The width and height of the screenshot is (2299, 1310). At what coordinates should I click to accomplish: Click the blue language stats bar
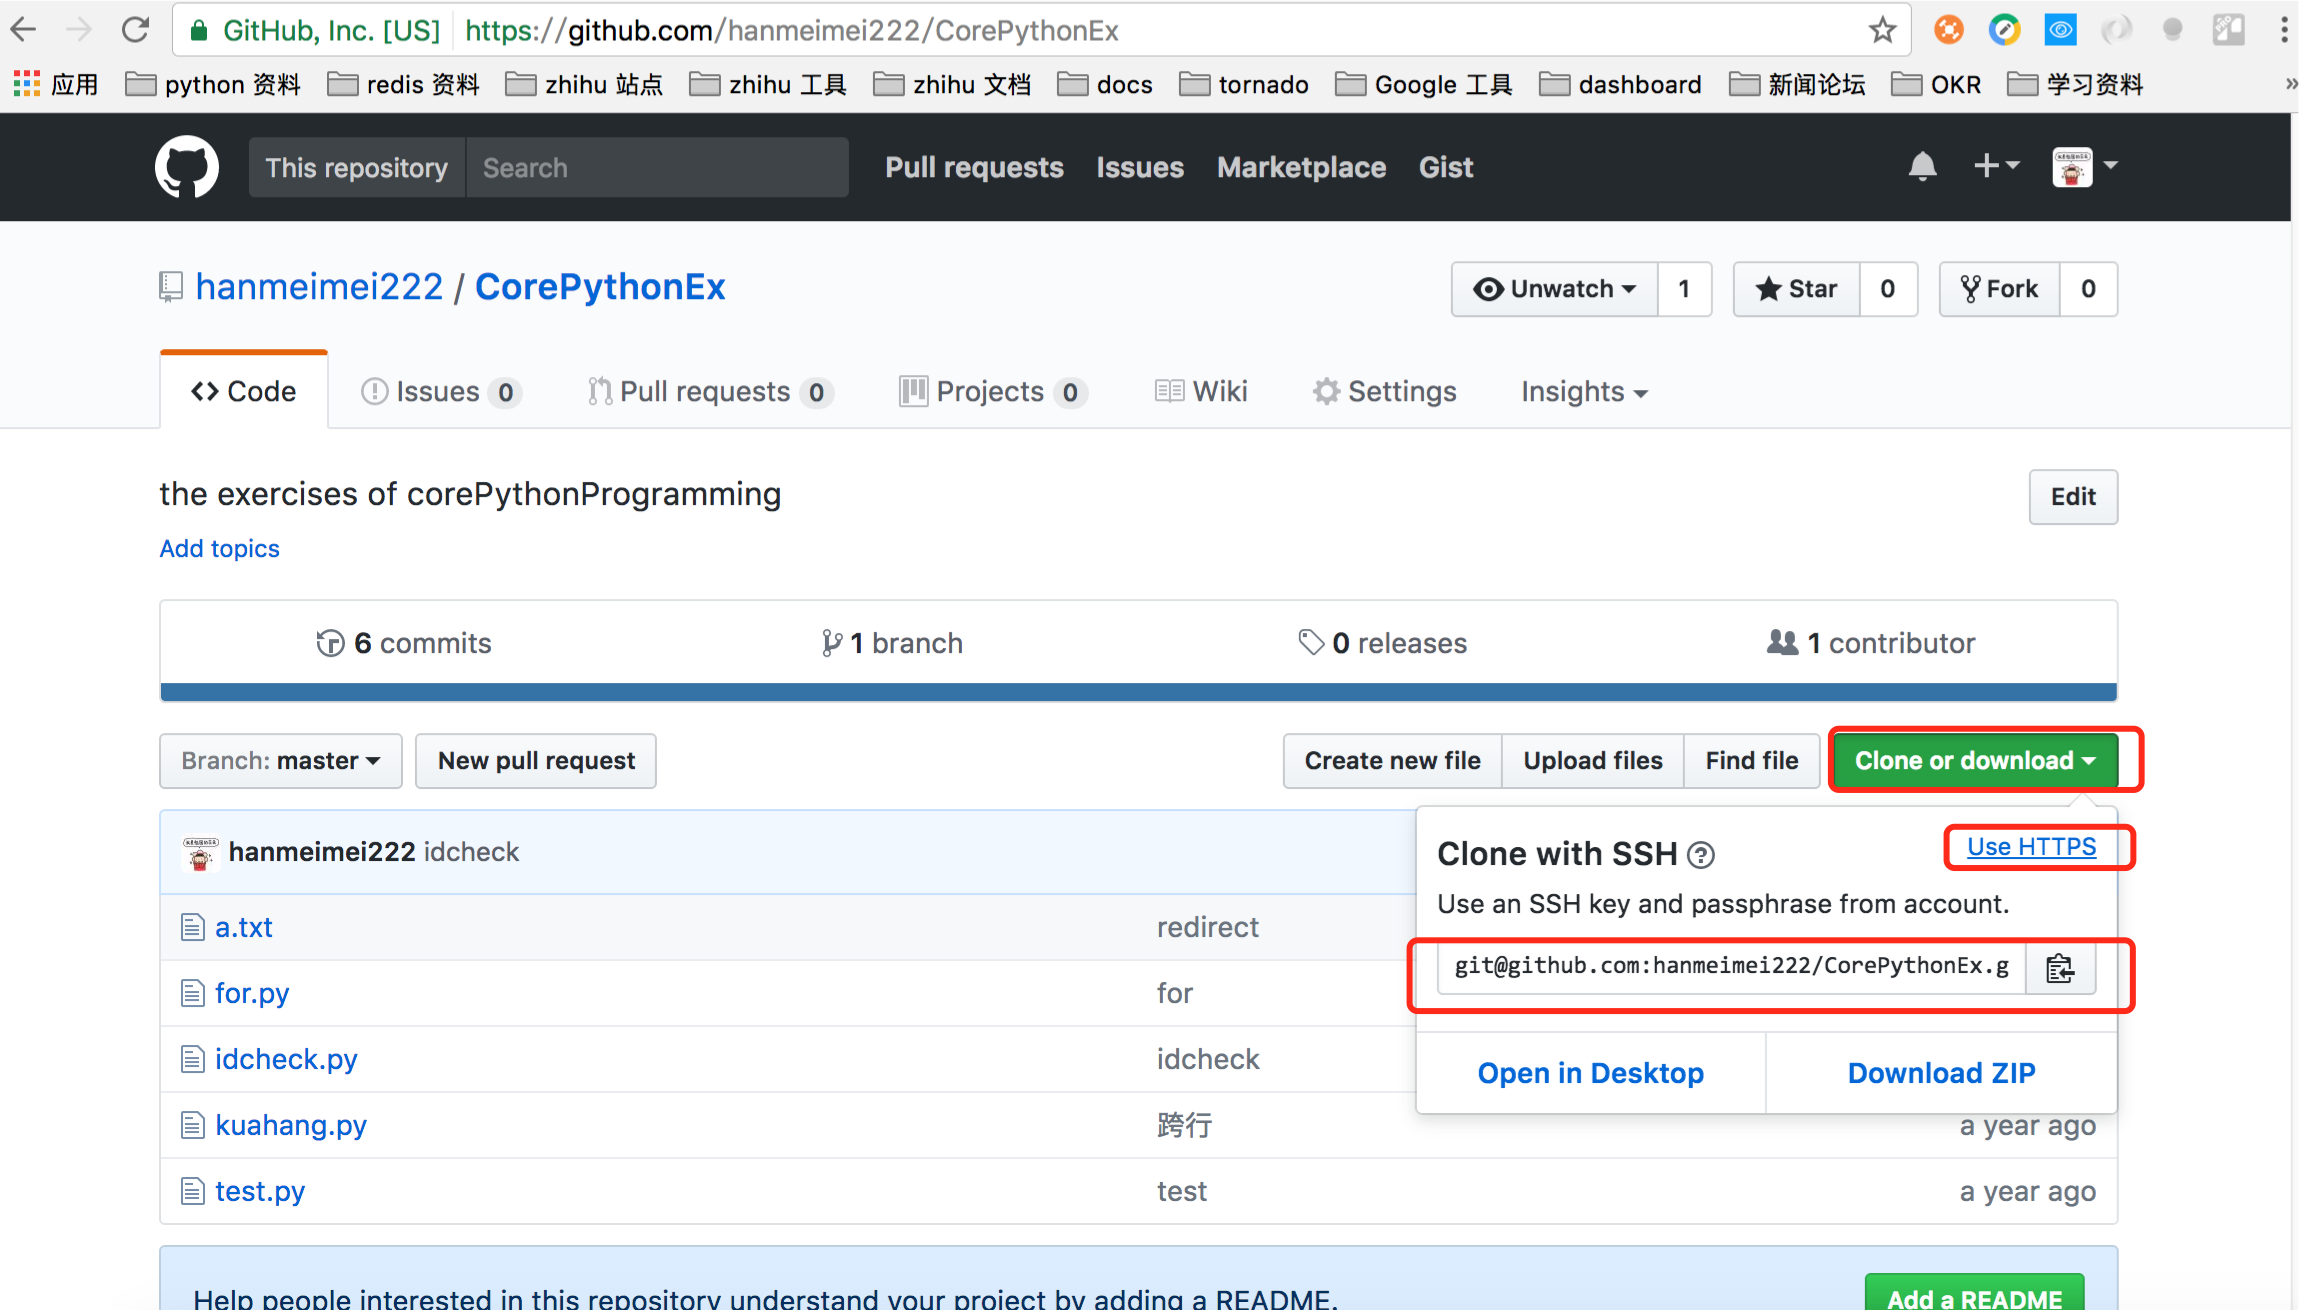1138,692
